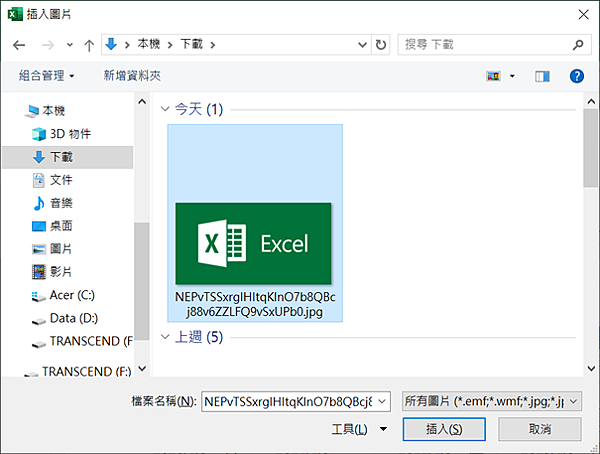Select 下載 folder in sidebar
The height and width of the screenshot is (454, 600).
(68, 157)
